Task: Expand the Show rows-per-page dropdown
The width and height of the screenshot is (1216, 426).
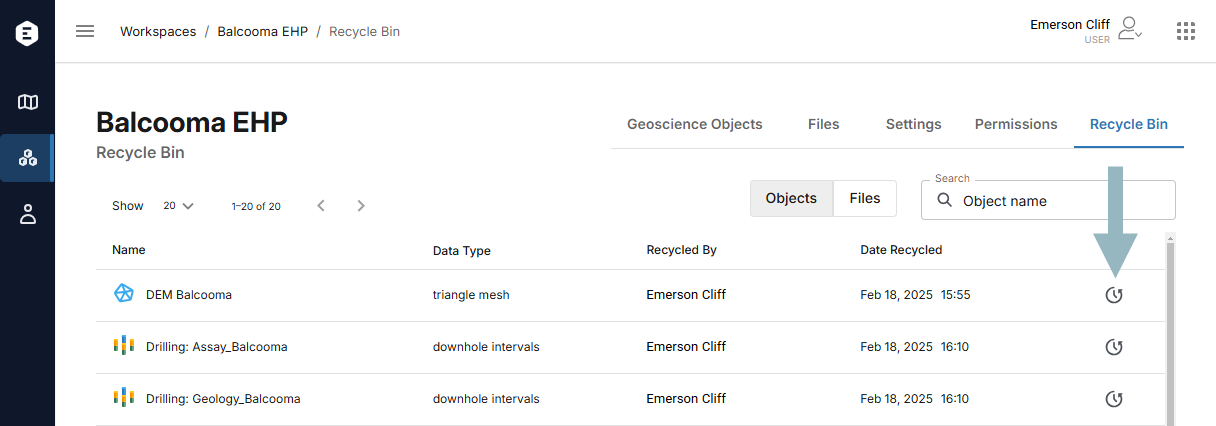Action: click(x=179, y=206)
